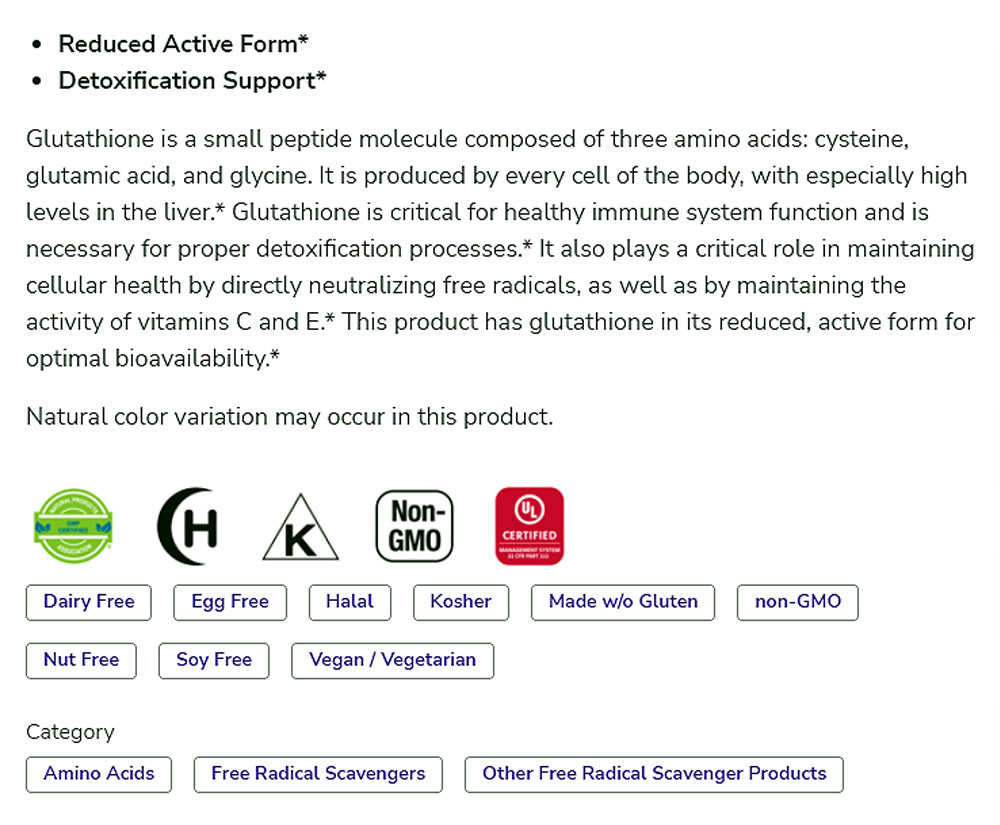Click the Halal crescent H certification icon

187,526
